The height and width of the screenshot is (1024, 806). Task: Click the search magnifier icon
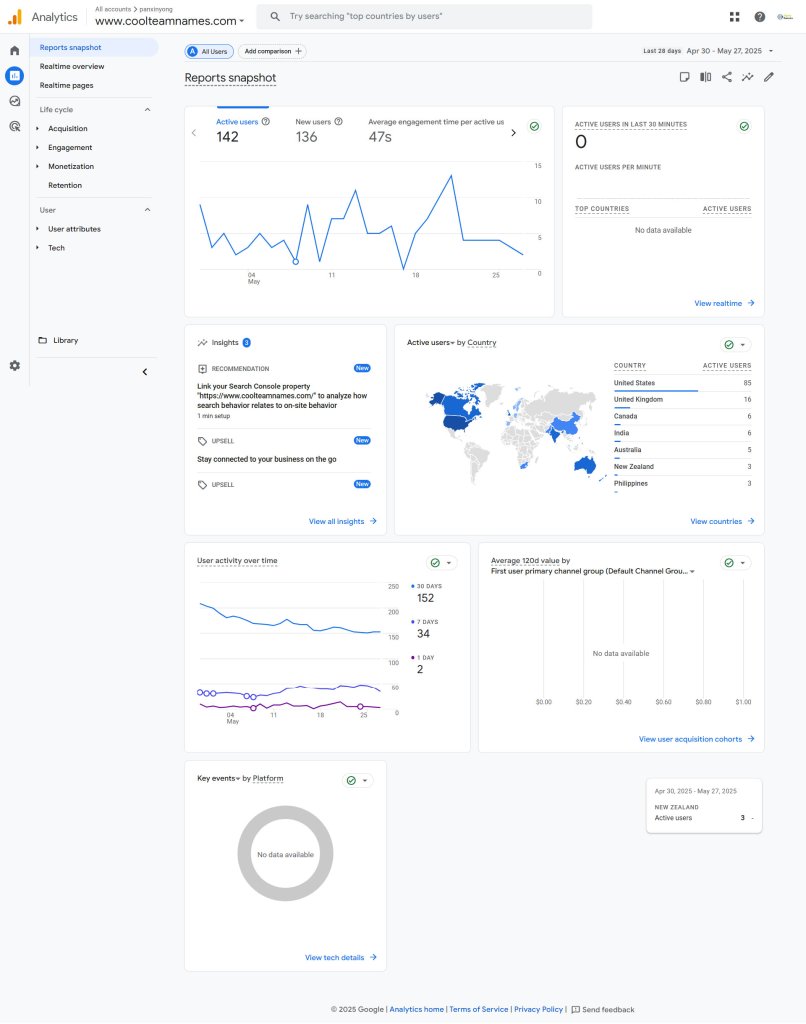(275, 16)
